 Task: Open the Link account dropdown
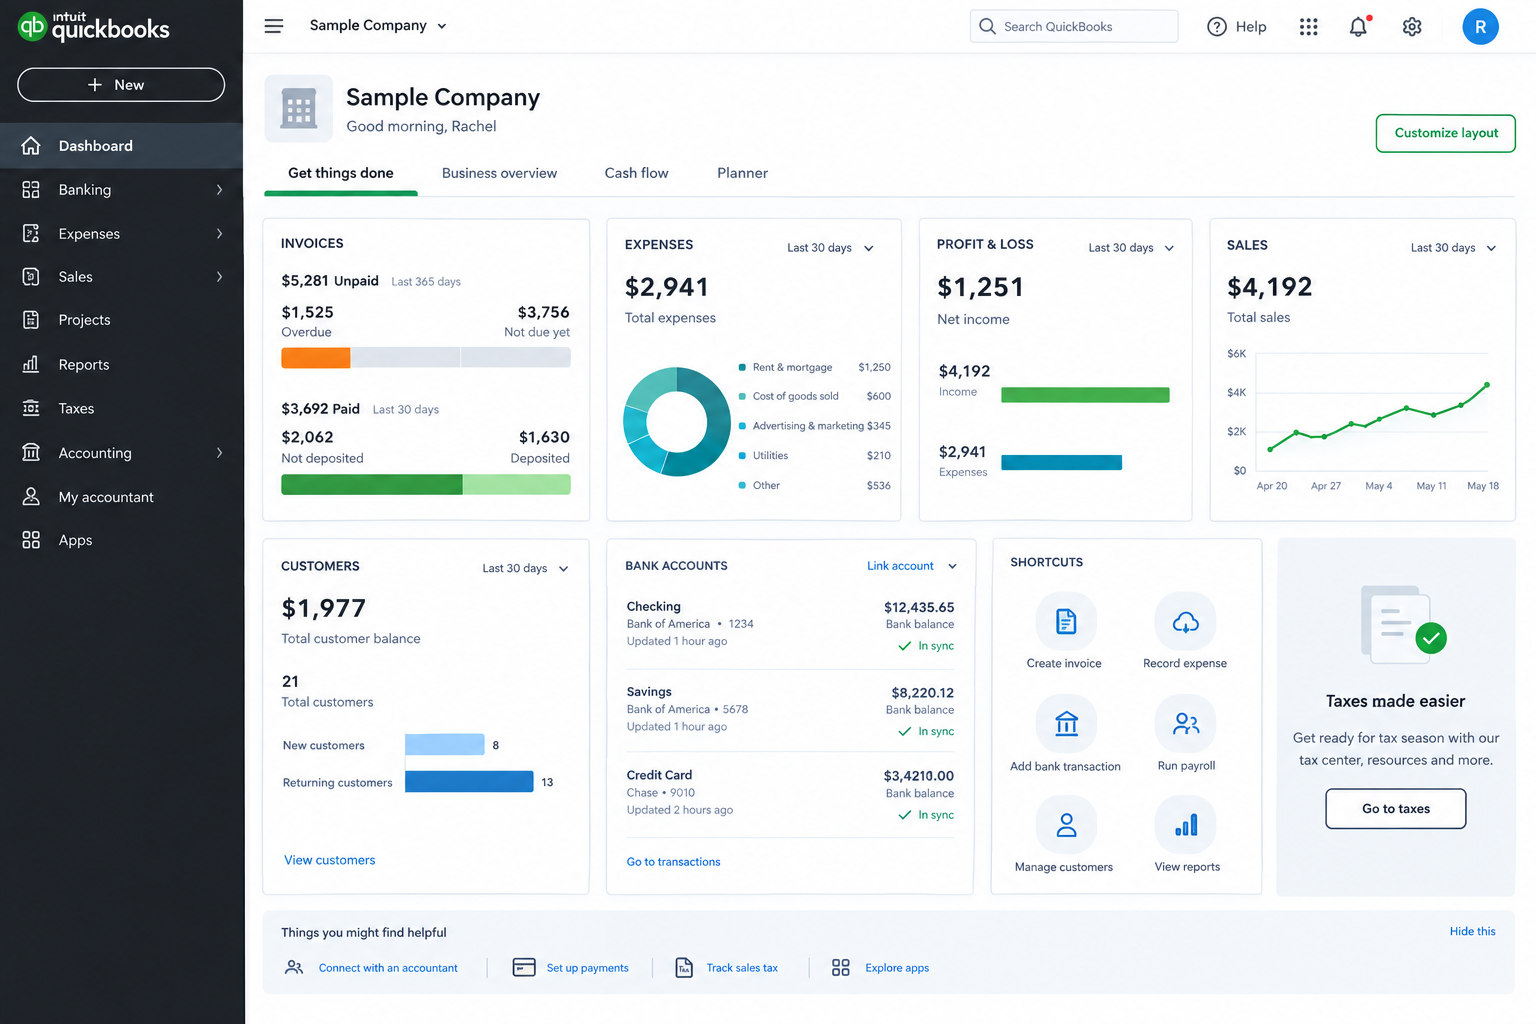click(911, 566)
